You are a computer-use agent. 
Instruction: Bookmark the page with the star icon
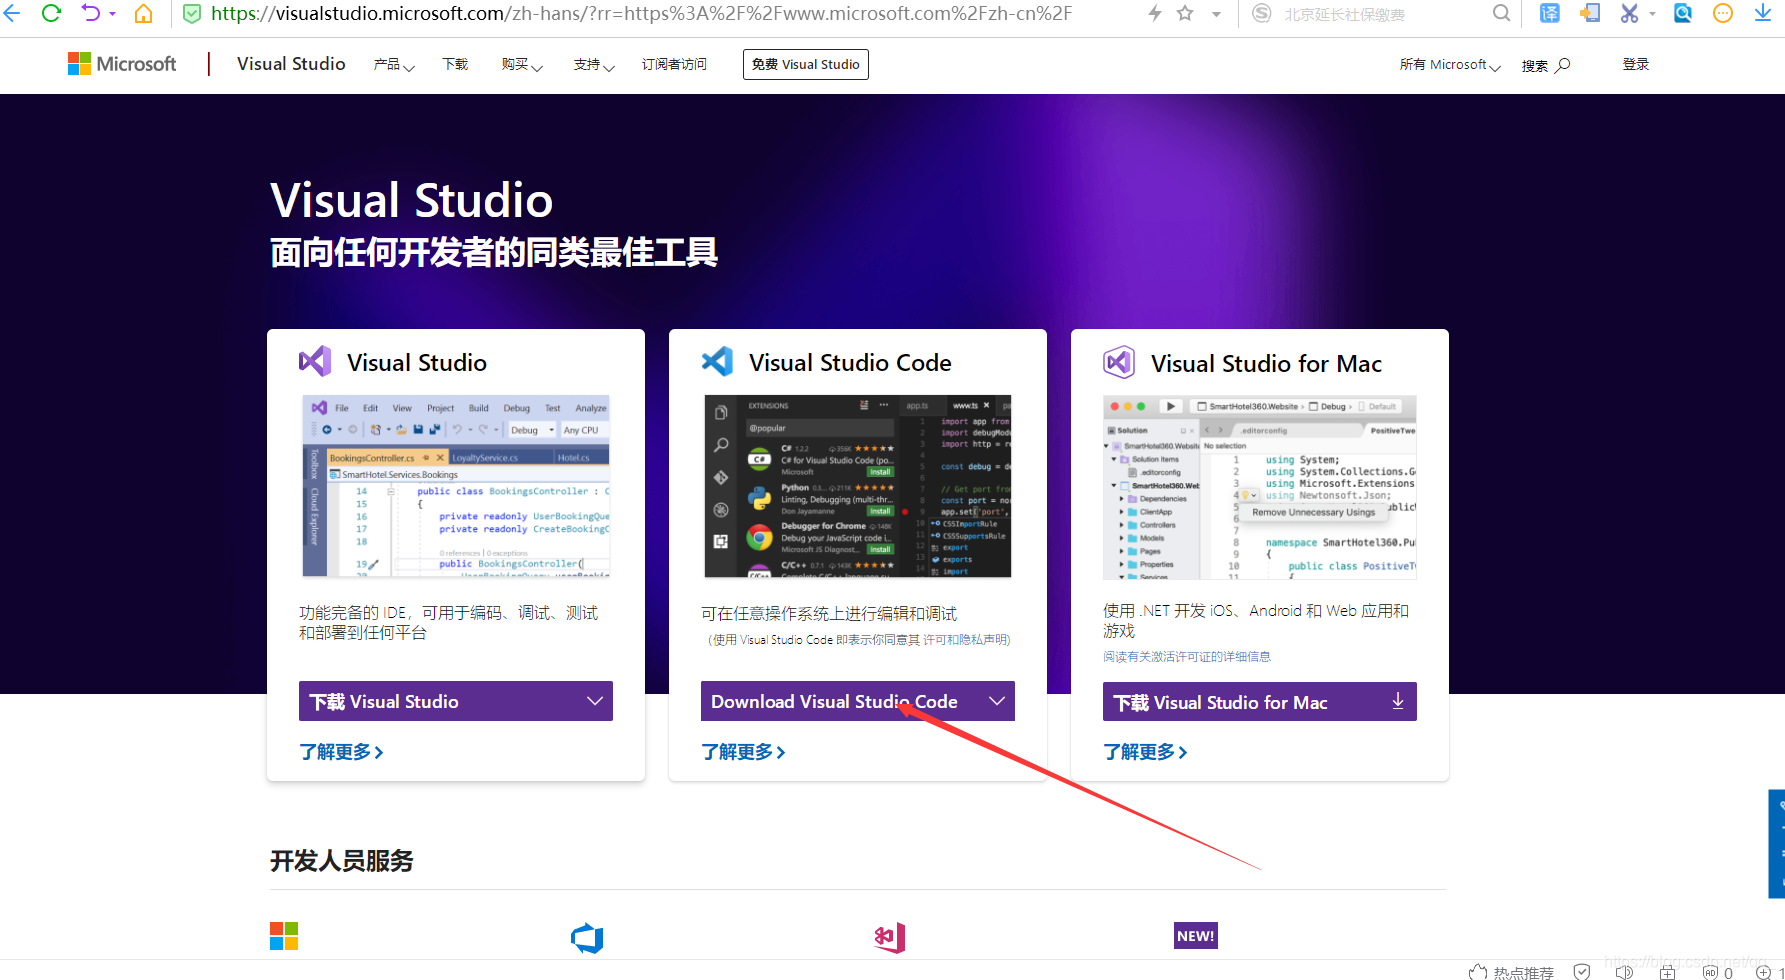1185,14
